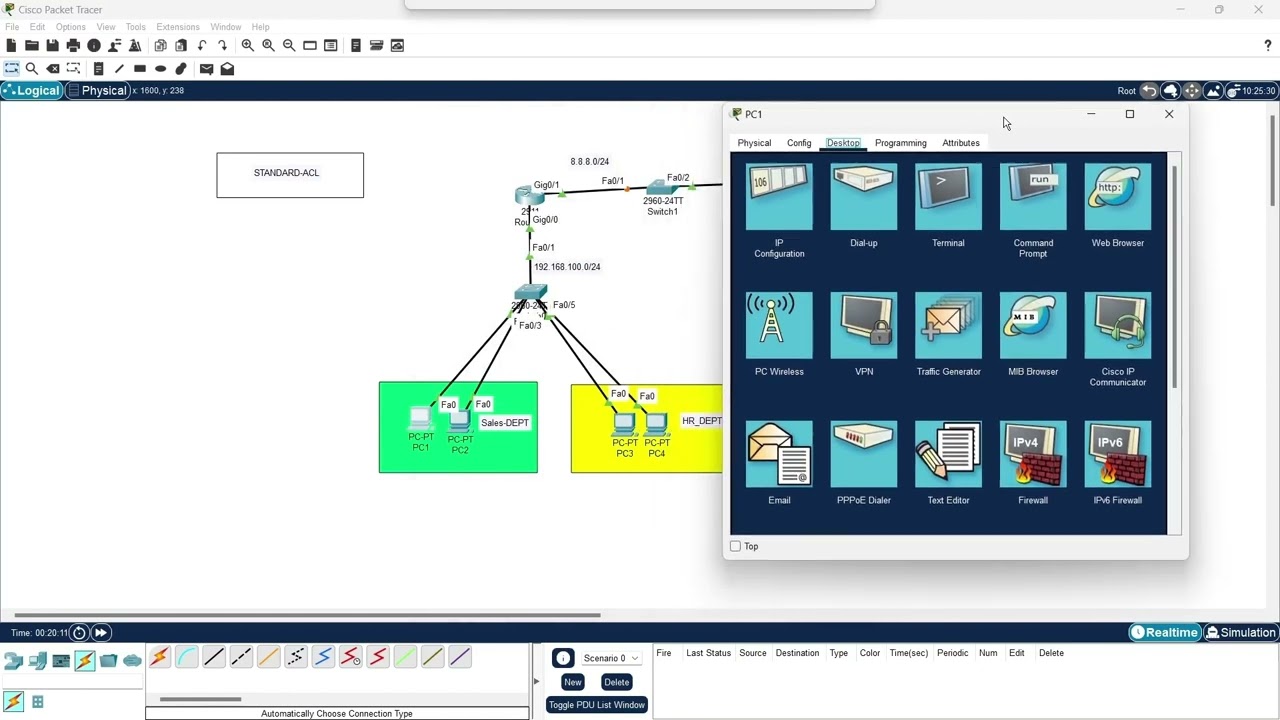Click the Add Complex PDU open envelope icon
1280x720 pixels.
[x=227, y=69]
